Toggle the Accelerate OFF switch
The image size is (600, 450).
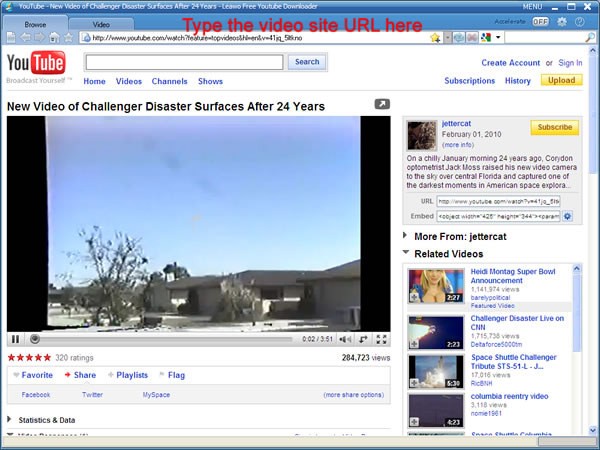coord(540,22)
